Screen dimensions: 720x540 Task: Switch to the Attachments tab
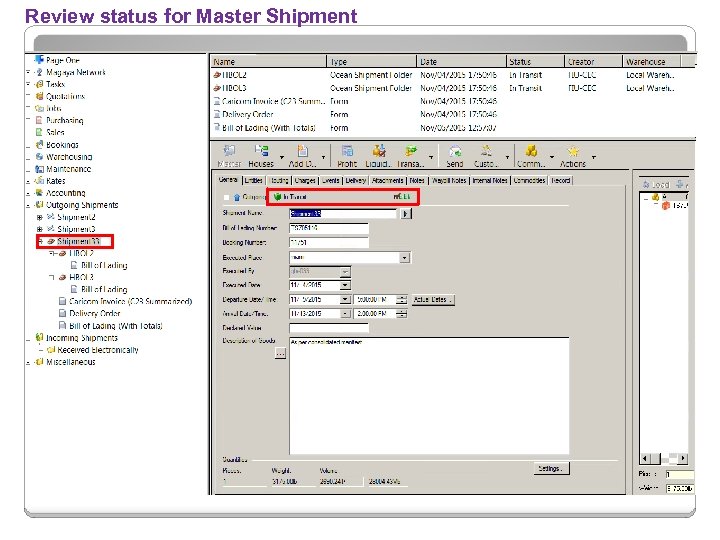point(388,180)
